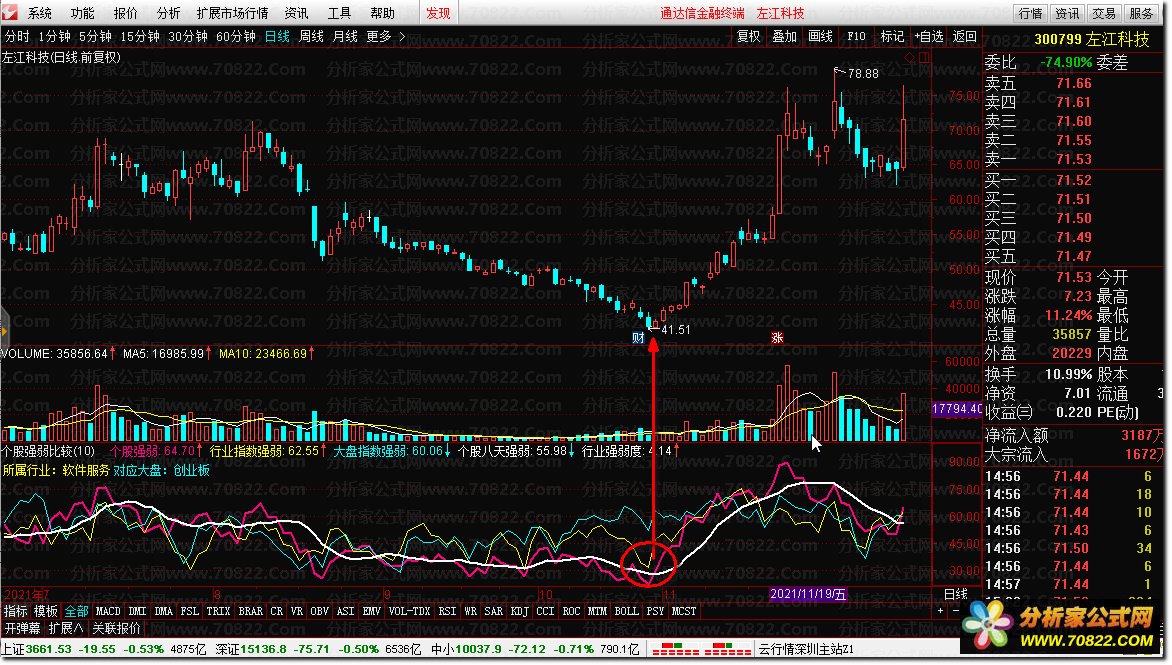The image size is (1172, 665).
Task: Click the 2021/11/19/五 date marker
Action: [x=808, y=594]
